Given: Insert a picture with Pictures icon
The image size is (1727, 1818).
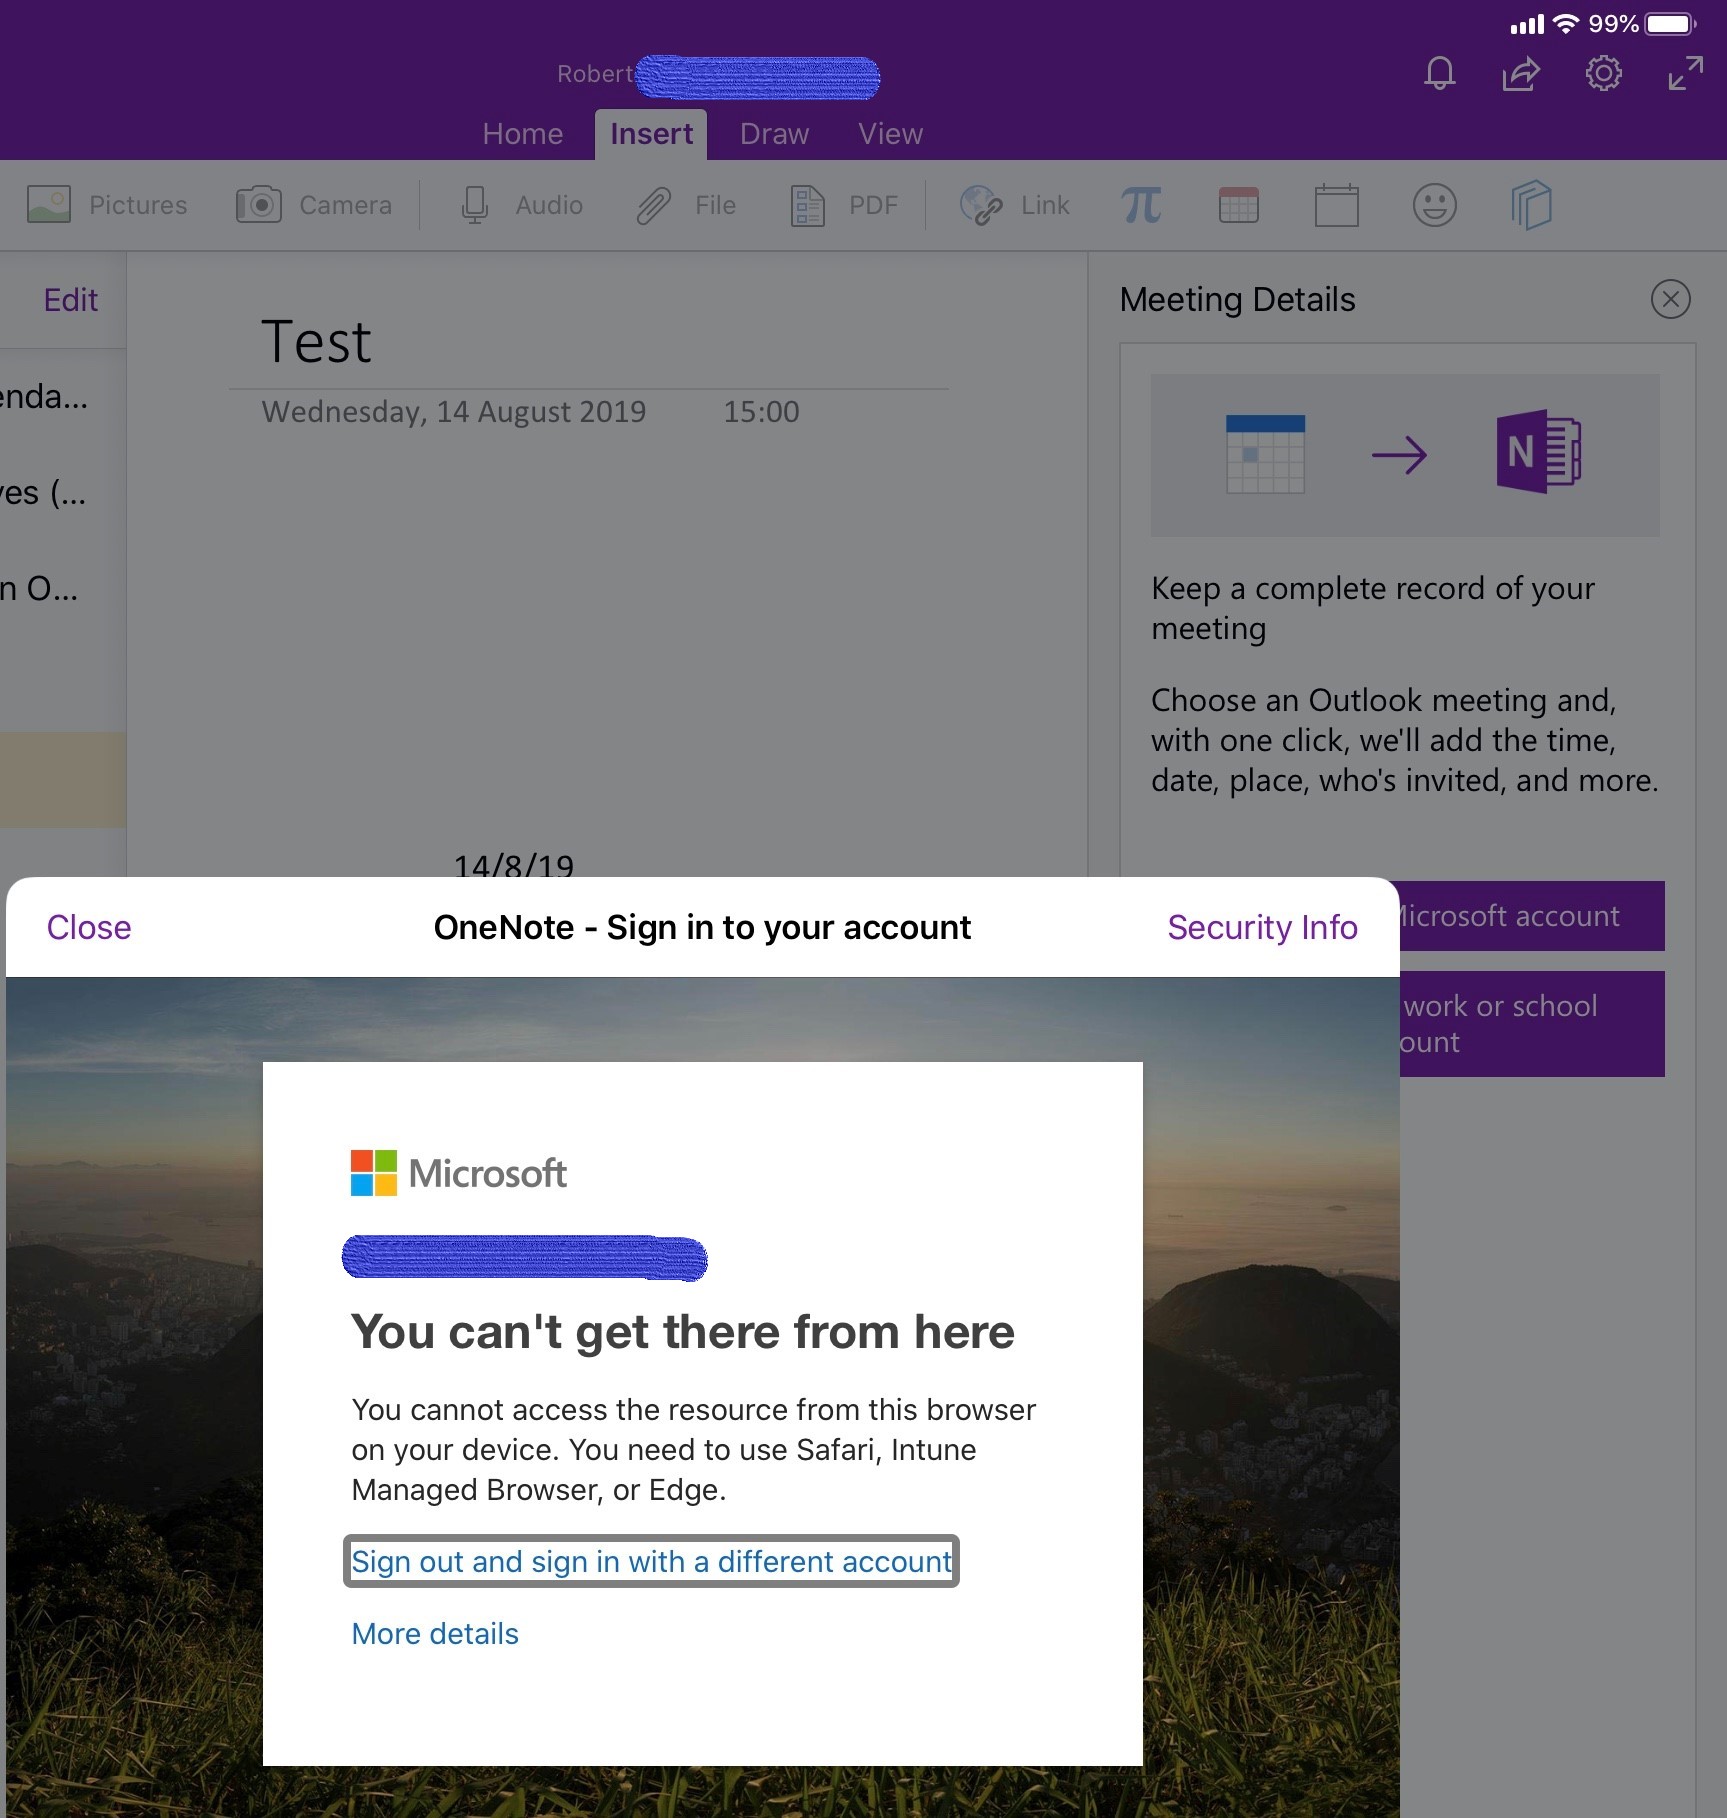Looking at the screenshot, I should pos(49,204).
